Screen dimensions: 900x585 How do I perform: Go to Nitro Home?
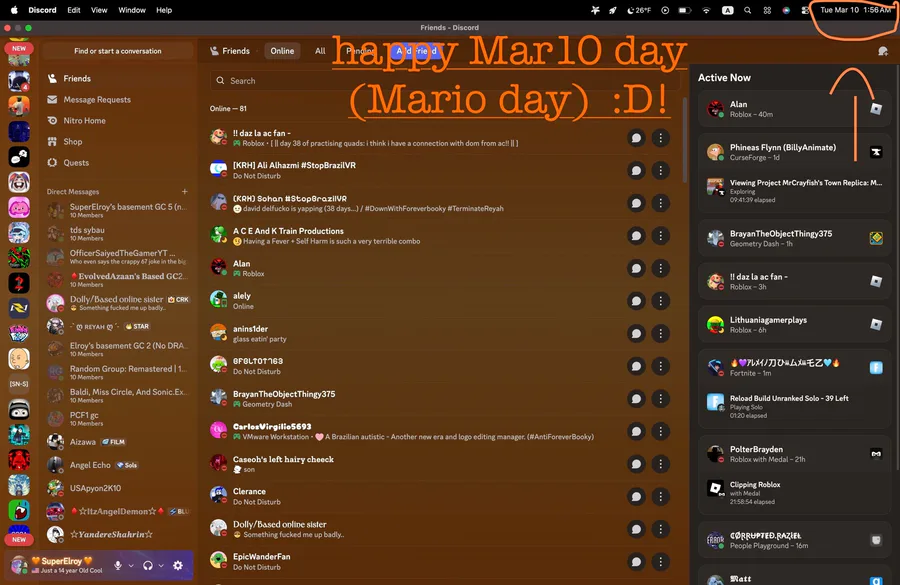[x=118, y=121]
